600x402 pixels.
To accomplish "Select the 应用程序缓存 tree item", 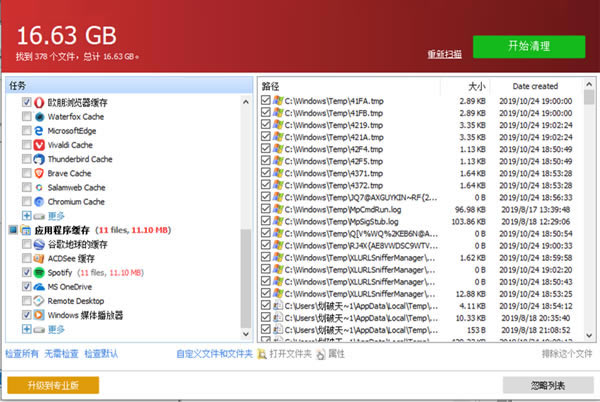I will [x=62, y=230].
